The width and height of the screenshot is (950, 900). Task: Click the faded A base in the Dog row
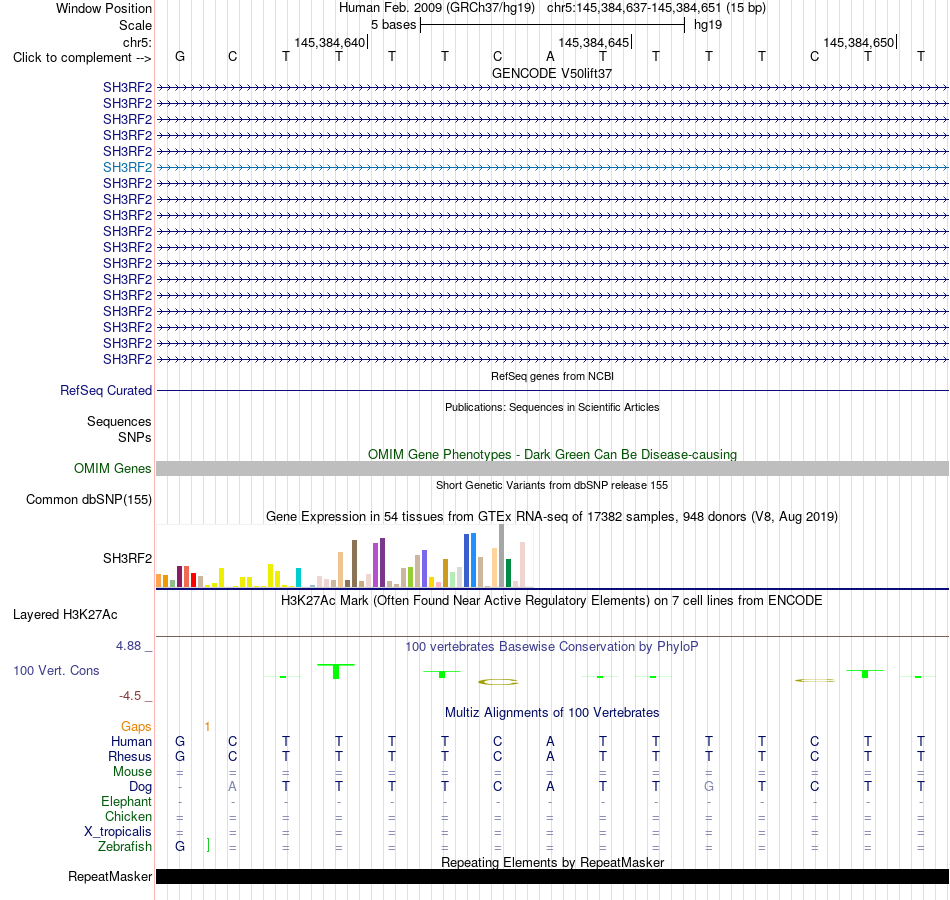(233, 787)
